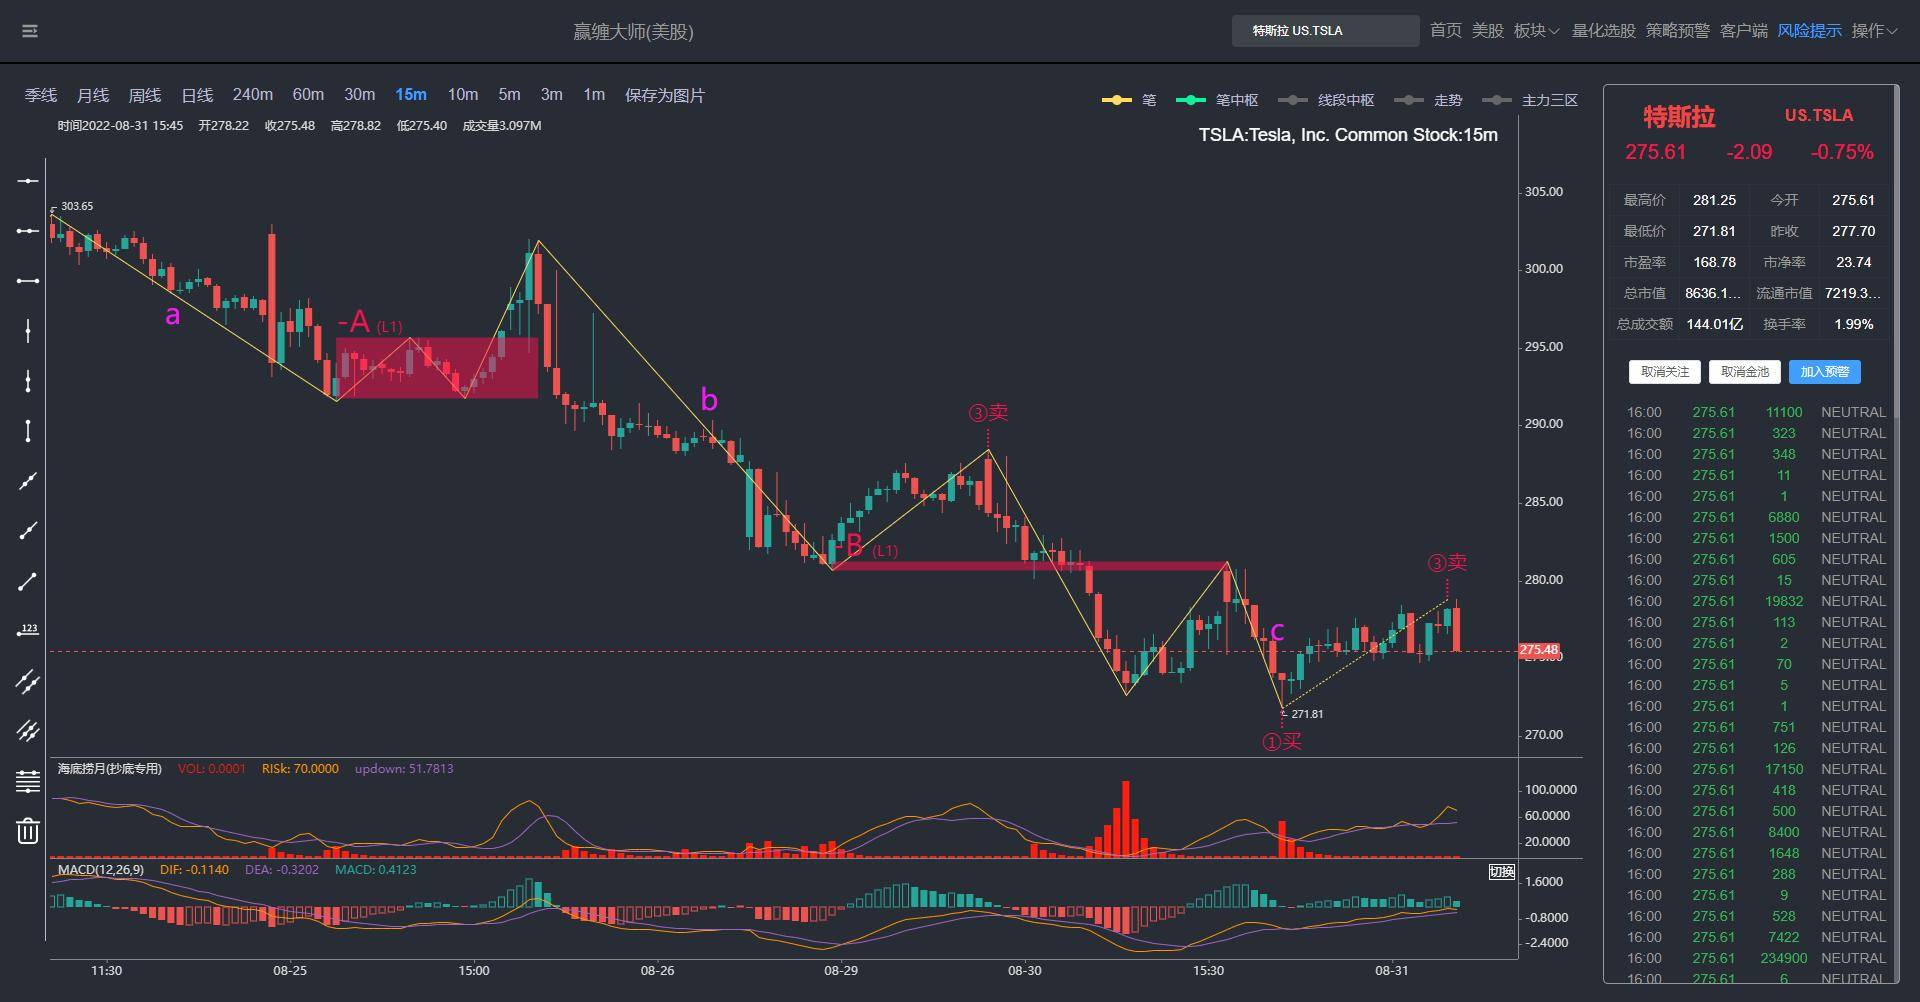Switch to the 月线 timeframe
Image resolution: width=1920 pixels, height=1002 pixels.
coord(93,95)
